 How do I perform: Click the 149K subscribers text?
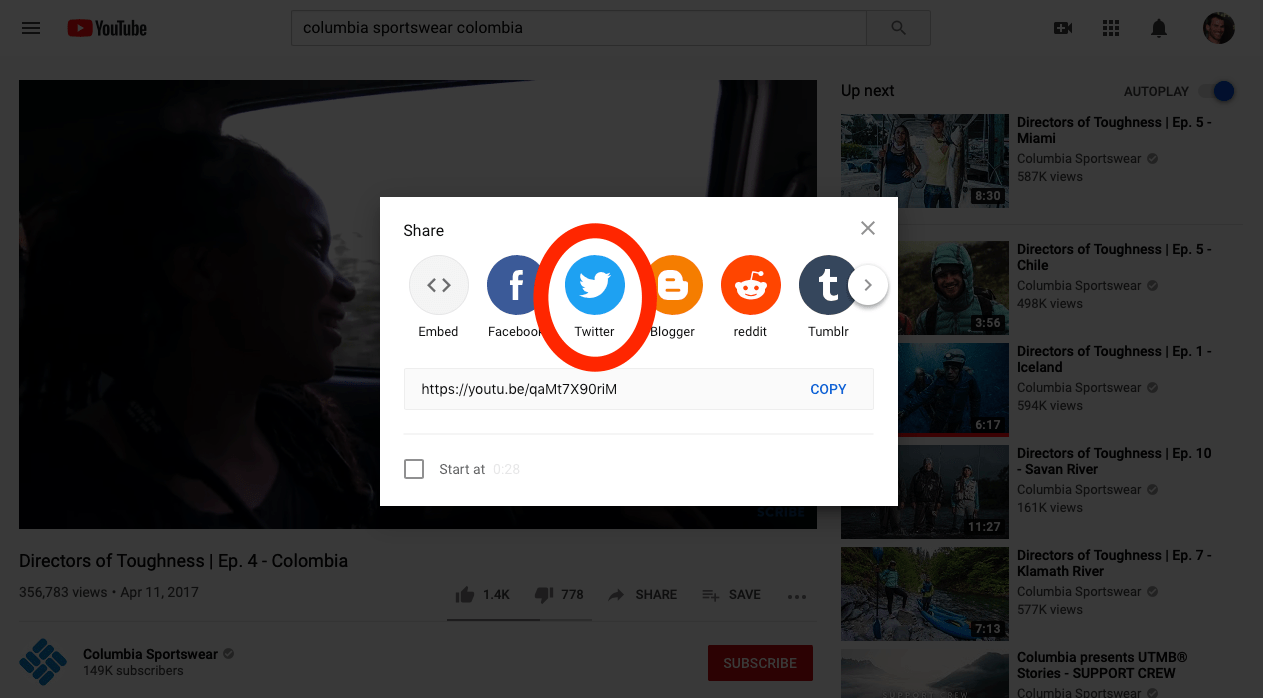[133, 671]
